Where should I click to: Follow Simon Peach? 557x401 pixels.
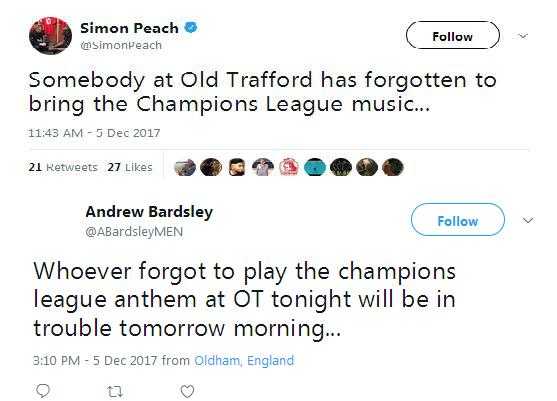point(453,35)
